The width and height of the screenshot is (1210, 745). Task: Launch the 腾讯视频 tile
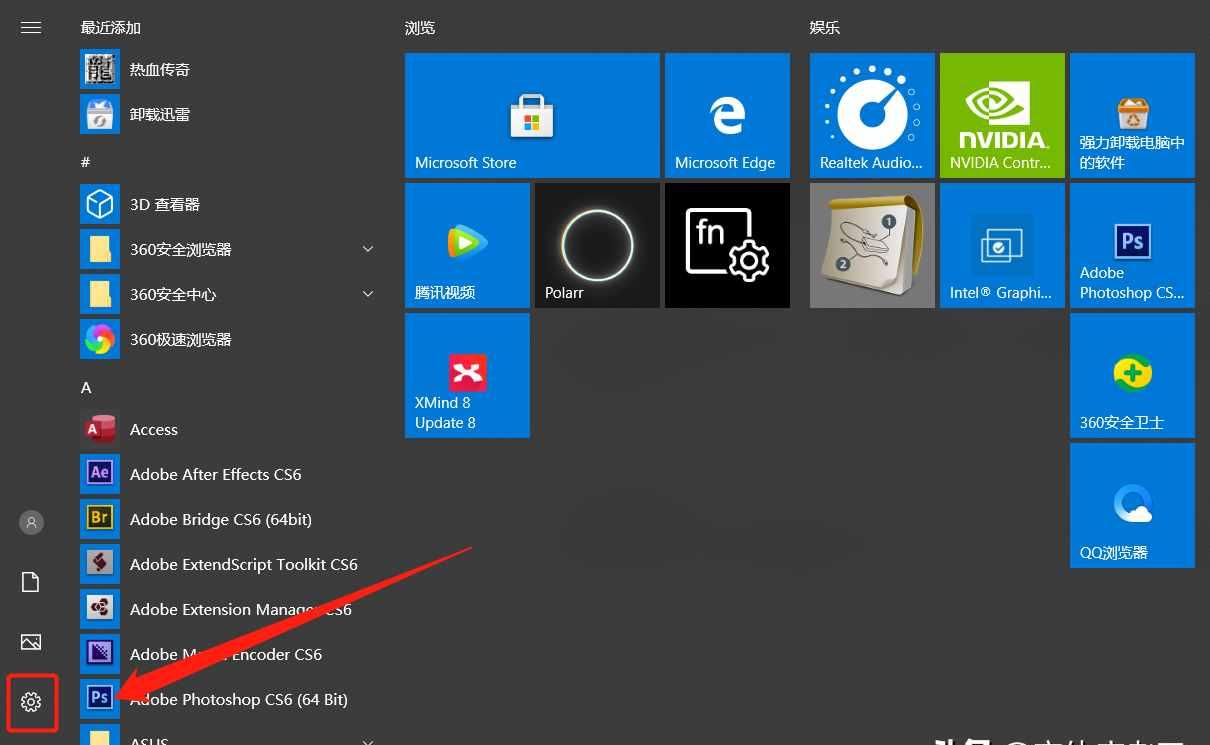467,245
